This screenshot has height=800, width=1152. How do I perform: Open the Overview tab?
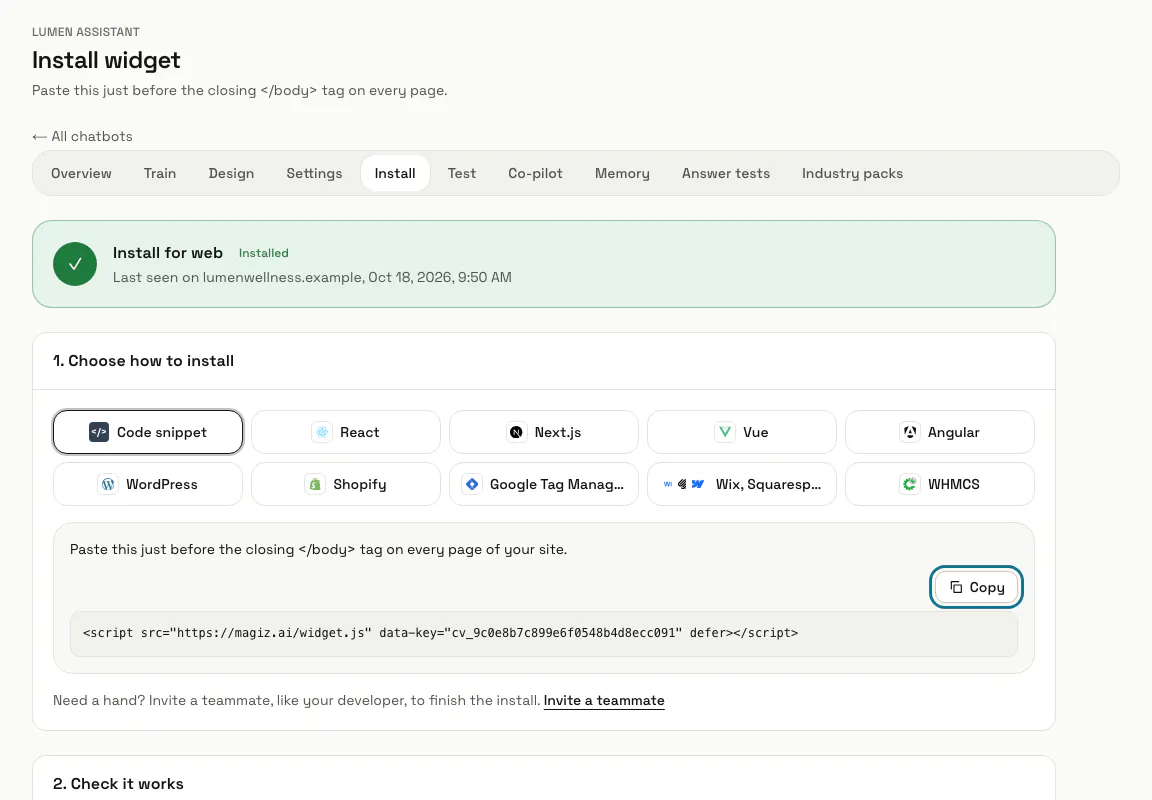pos(82,173)
